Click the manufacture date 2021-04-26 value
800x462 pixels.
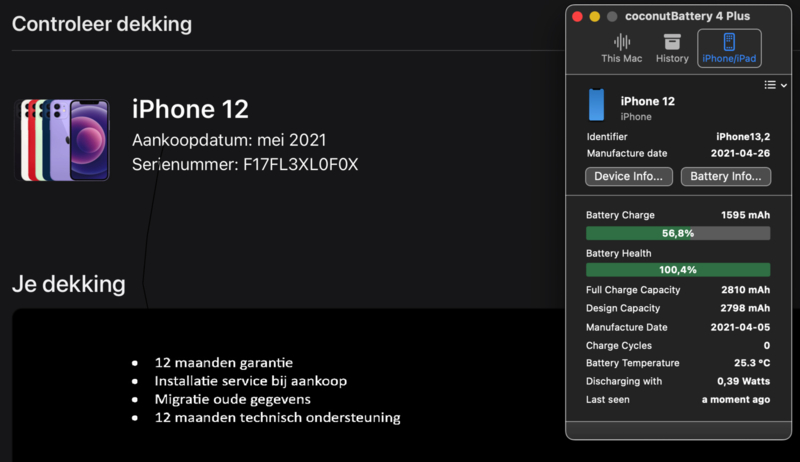[740, 153]
